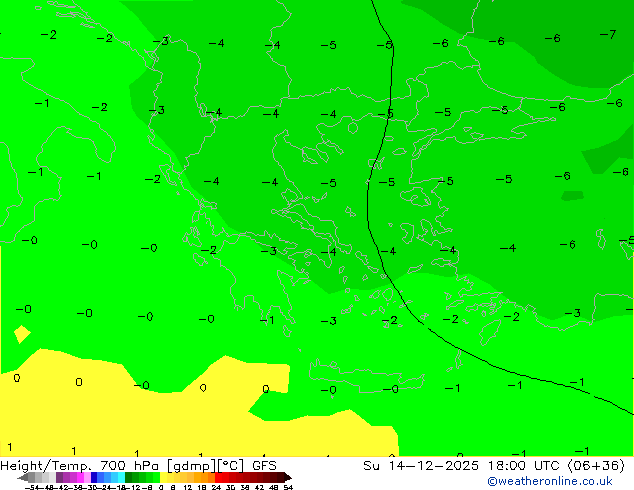Viewport: 634px width, 490px height.
Task: Click the 'GFS' model label
Action: click(x=264, y=465)
